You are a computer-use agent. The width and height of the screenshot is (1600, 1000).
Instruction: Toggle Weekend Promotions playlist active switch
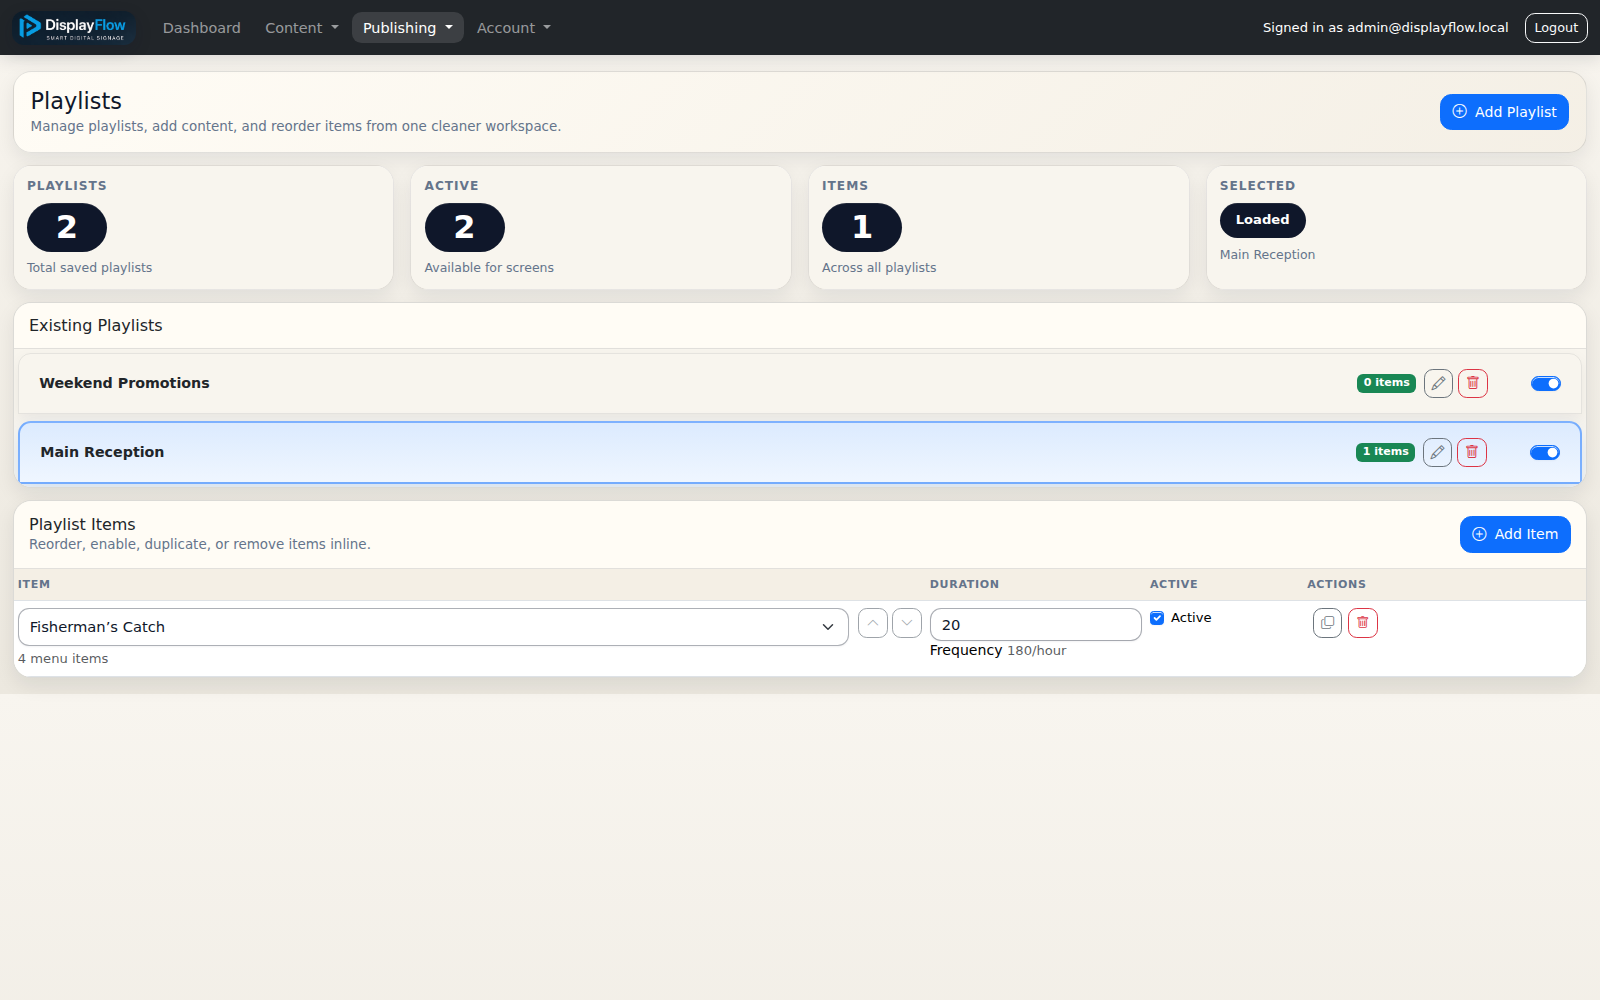(x=1546, y=383)
